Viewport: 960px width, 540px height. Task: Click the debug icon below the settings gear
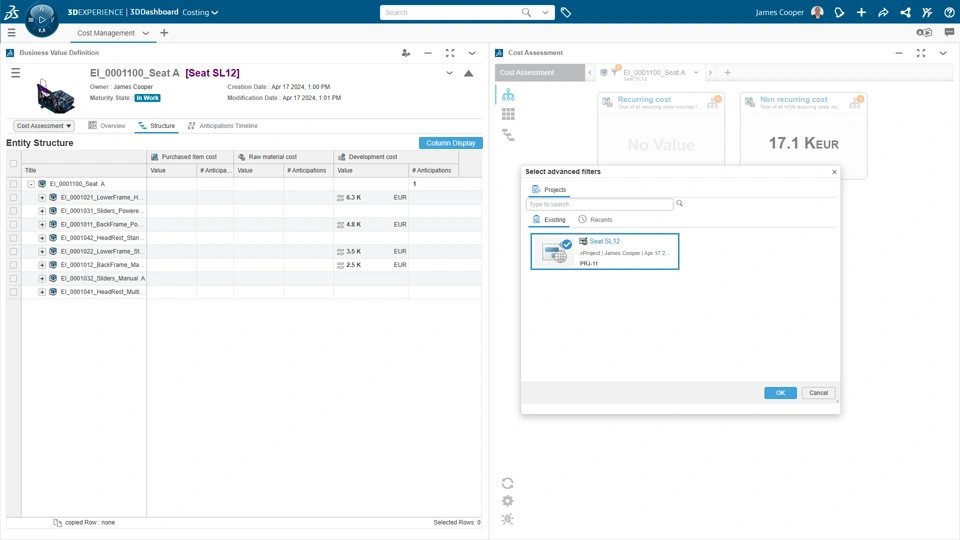click(508, 519)
